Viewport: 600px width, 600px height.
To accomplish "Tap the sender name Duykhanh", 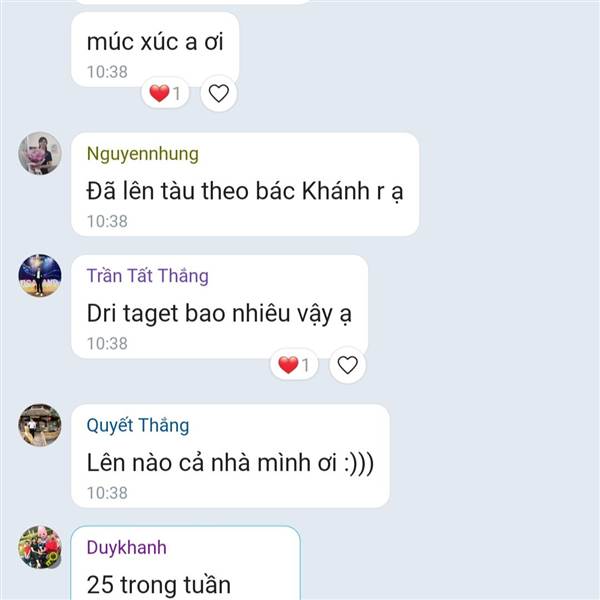I will (x=127, y=547).
